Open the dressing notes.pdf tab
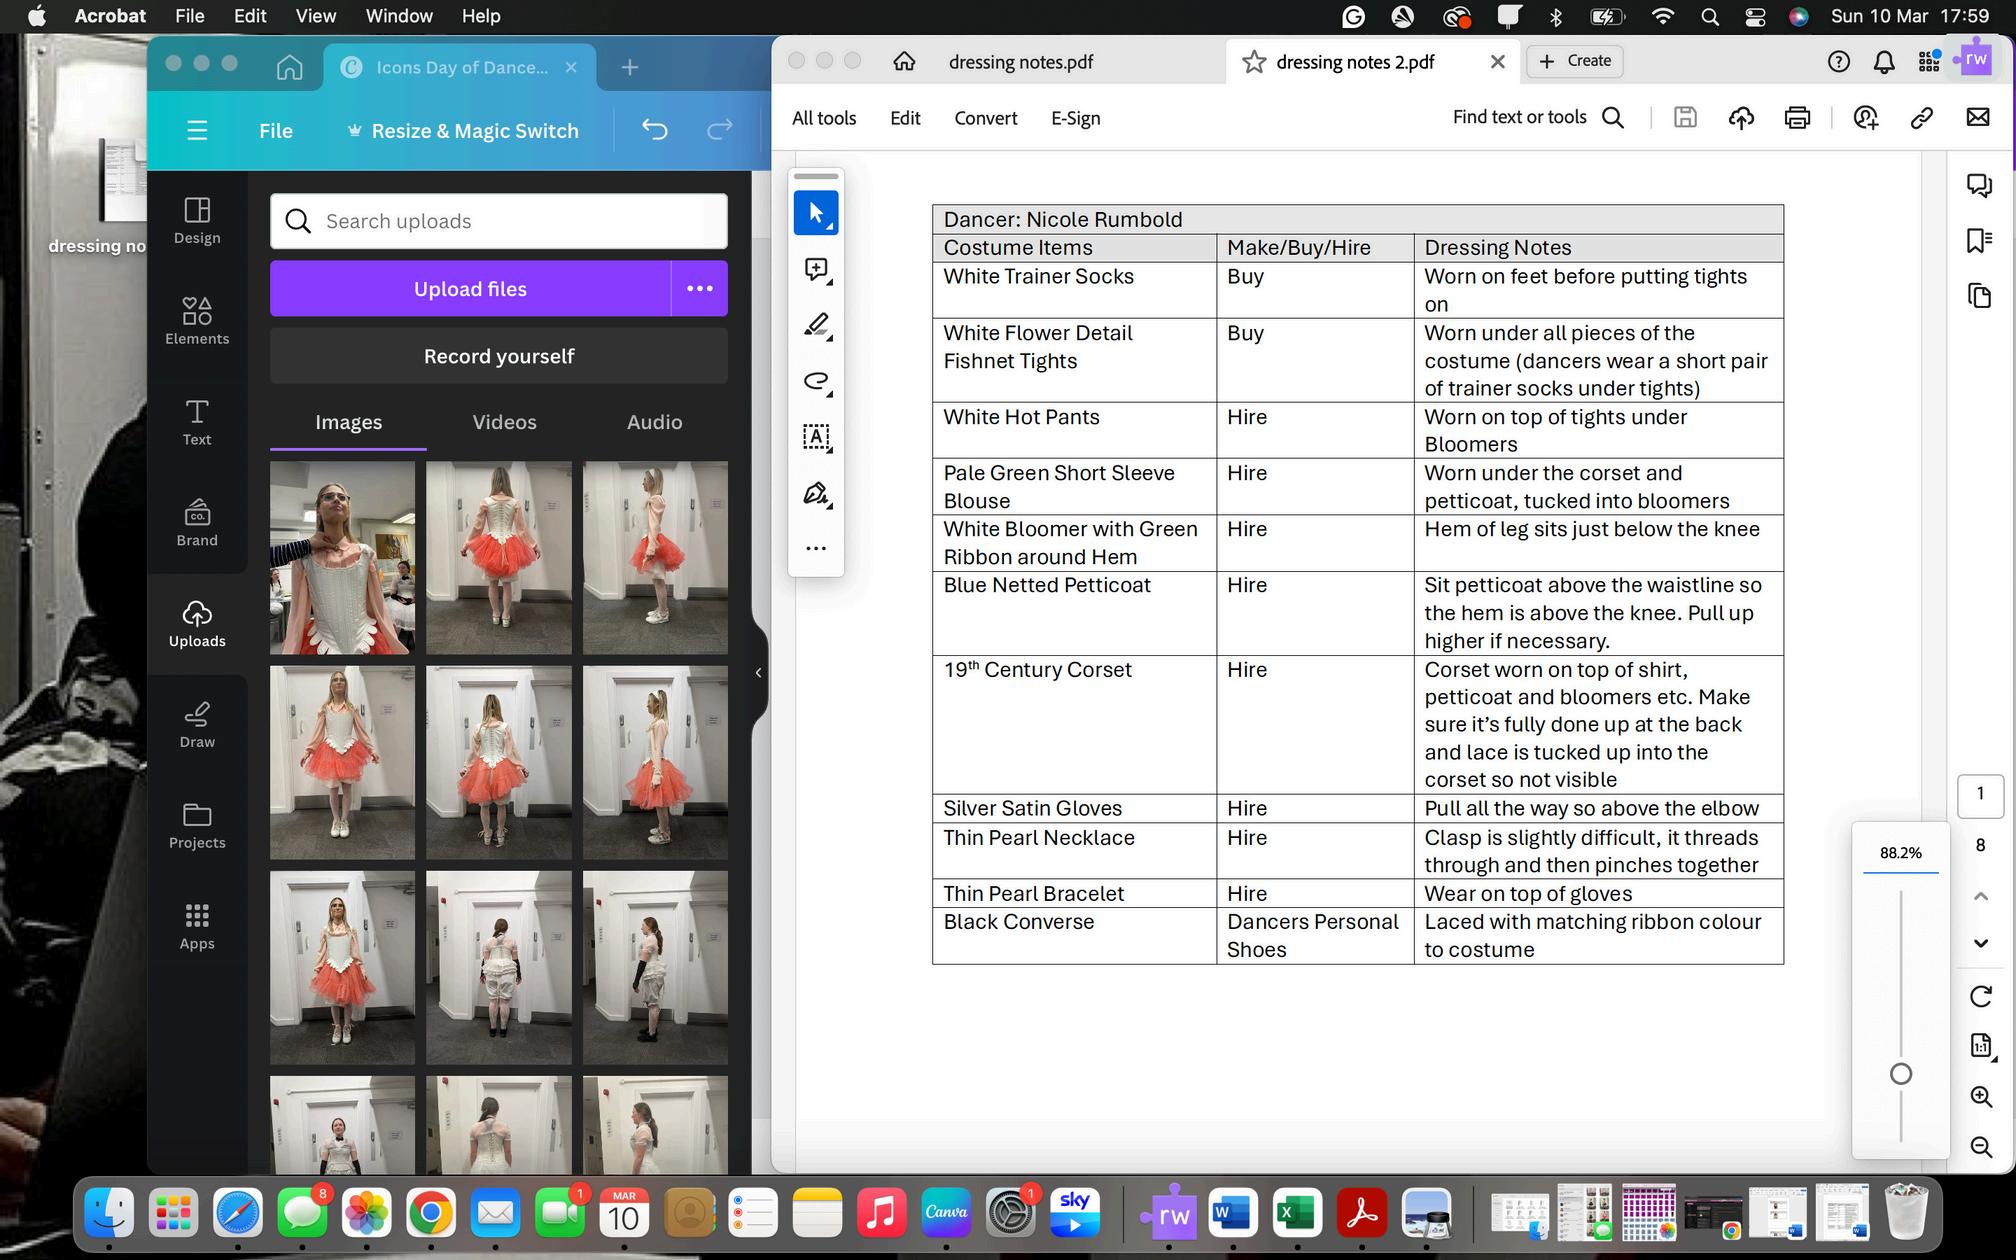 pos(1020,62)
